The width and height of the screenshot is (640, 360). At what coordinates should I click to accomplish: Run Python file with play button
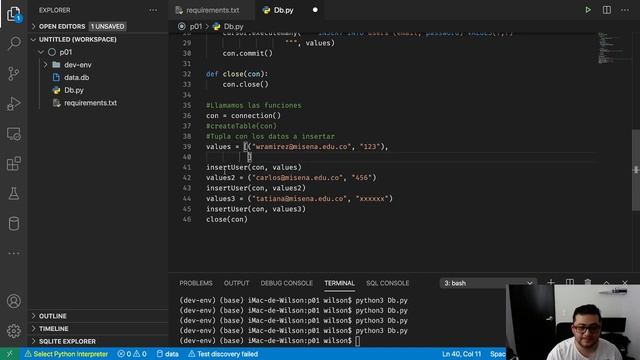pos(588,10)
